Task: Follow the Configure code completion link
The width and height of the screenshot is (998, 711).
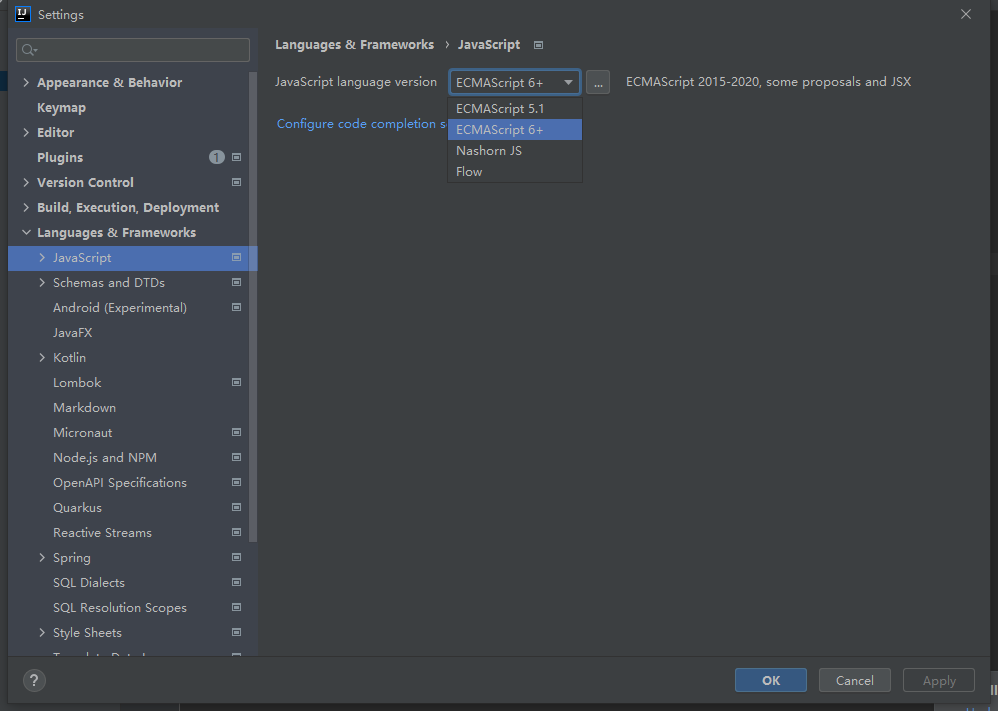Action: pos(362,123)
